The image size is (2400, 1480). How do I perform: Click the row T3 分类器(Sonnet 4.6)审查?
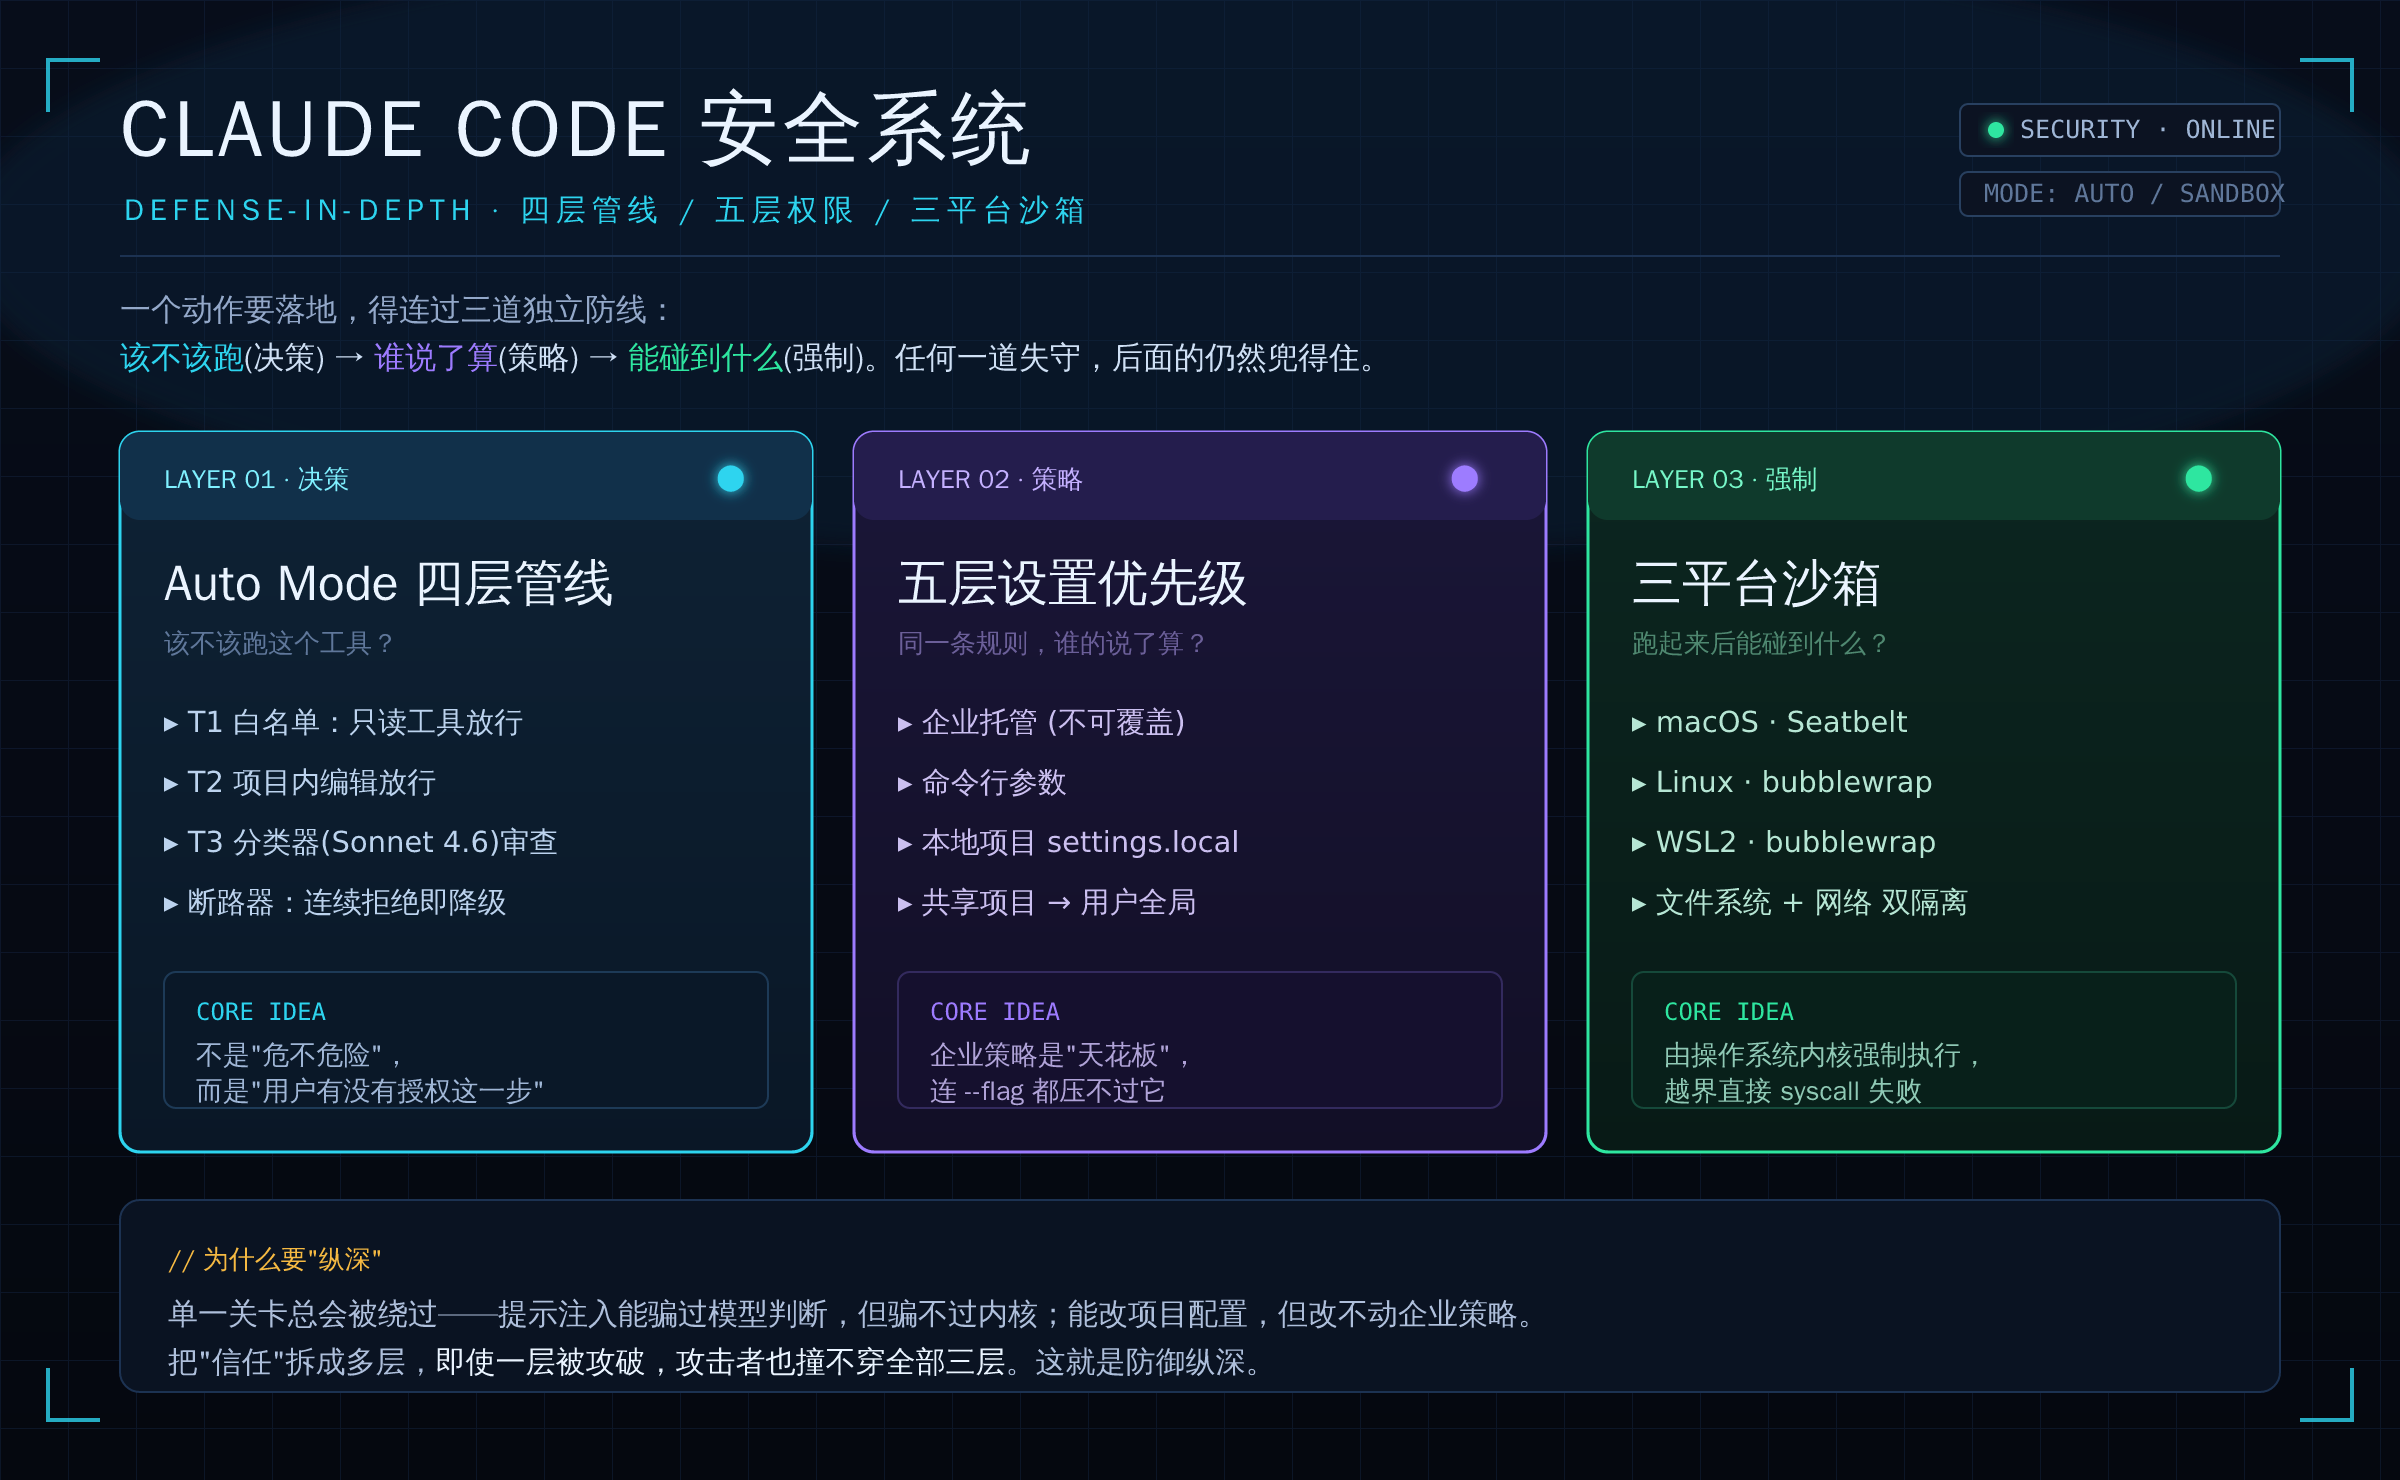coord(360,843)
